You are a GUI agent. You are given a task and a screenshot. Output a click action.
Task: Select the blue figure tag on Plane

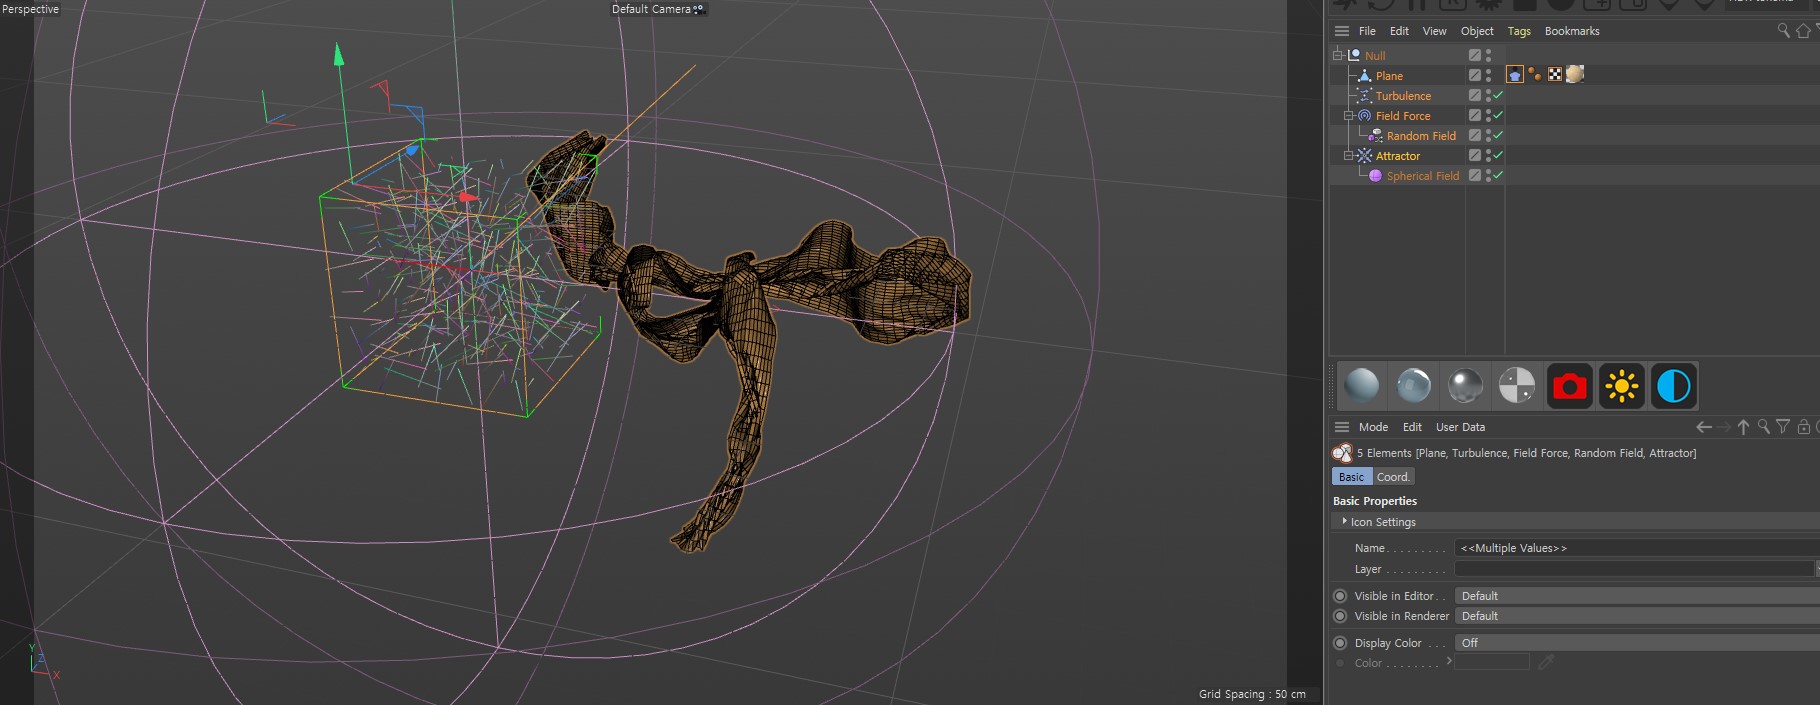[x=1515, y=74]
